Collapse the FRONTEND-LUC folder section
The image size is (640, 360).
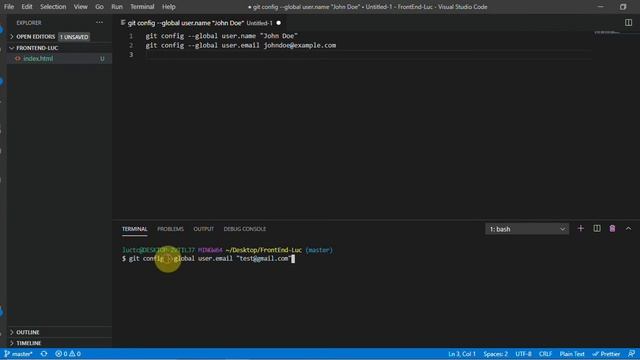pyautogui.click(x=37, y=48)
